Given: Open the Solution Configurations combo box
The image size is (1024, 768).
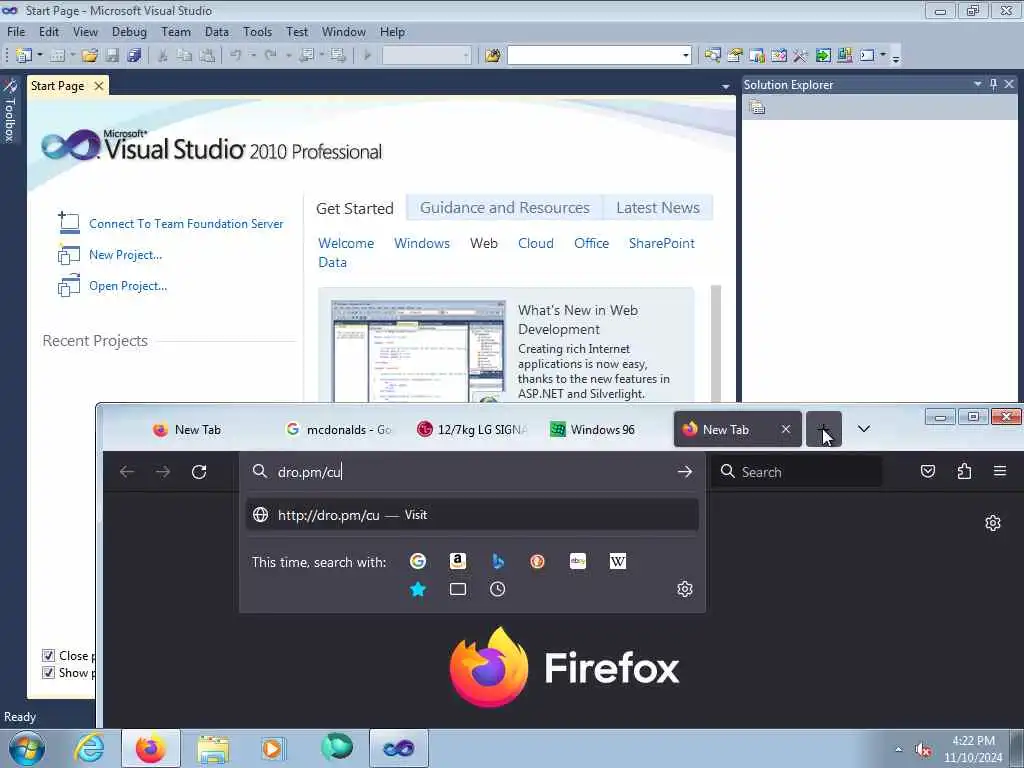Looking at the screenshot, I should [426, 56].
